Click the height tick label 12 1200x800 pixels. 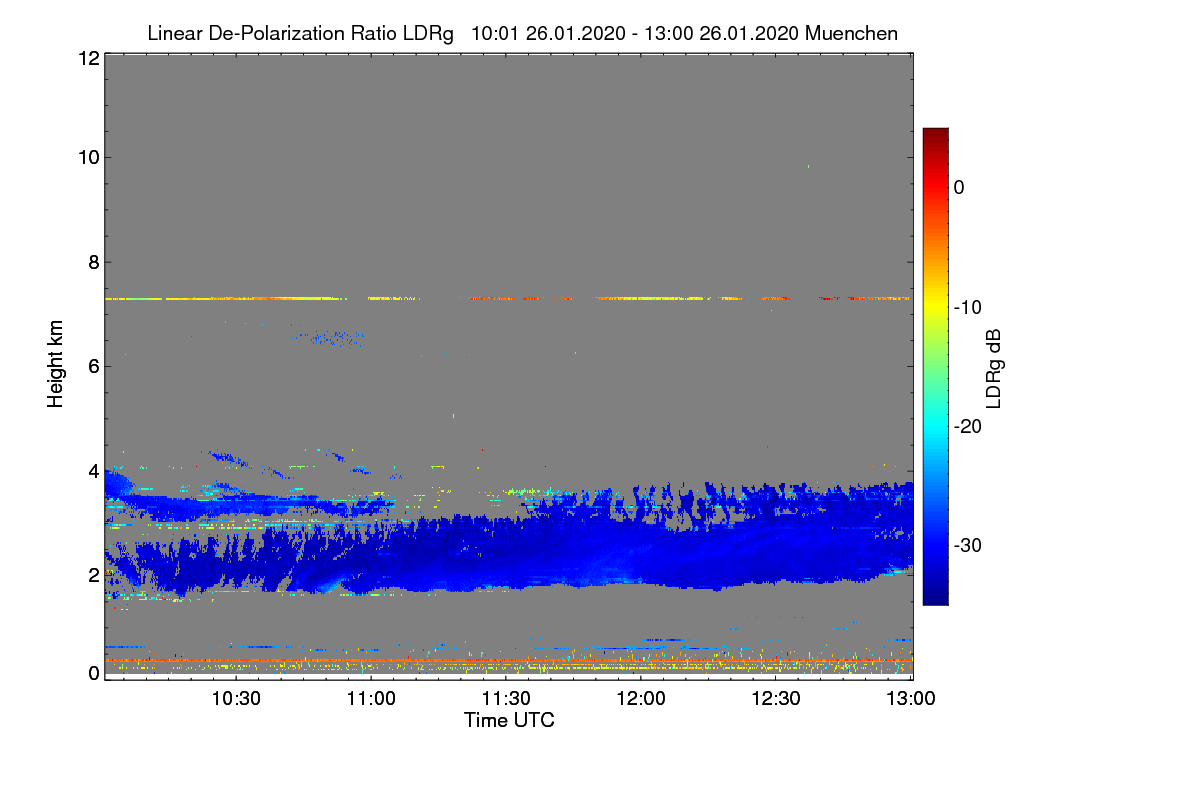pyautogui.click(x=87, y=58)
